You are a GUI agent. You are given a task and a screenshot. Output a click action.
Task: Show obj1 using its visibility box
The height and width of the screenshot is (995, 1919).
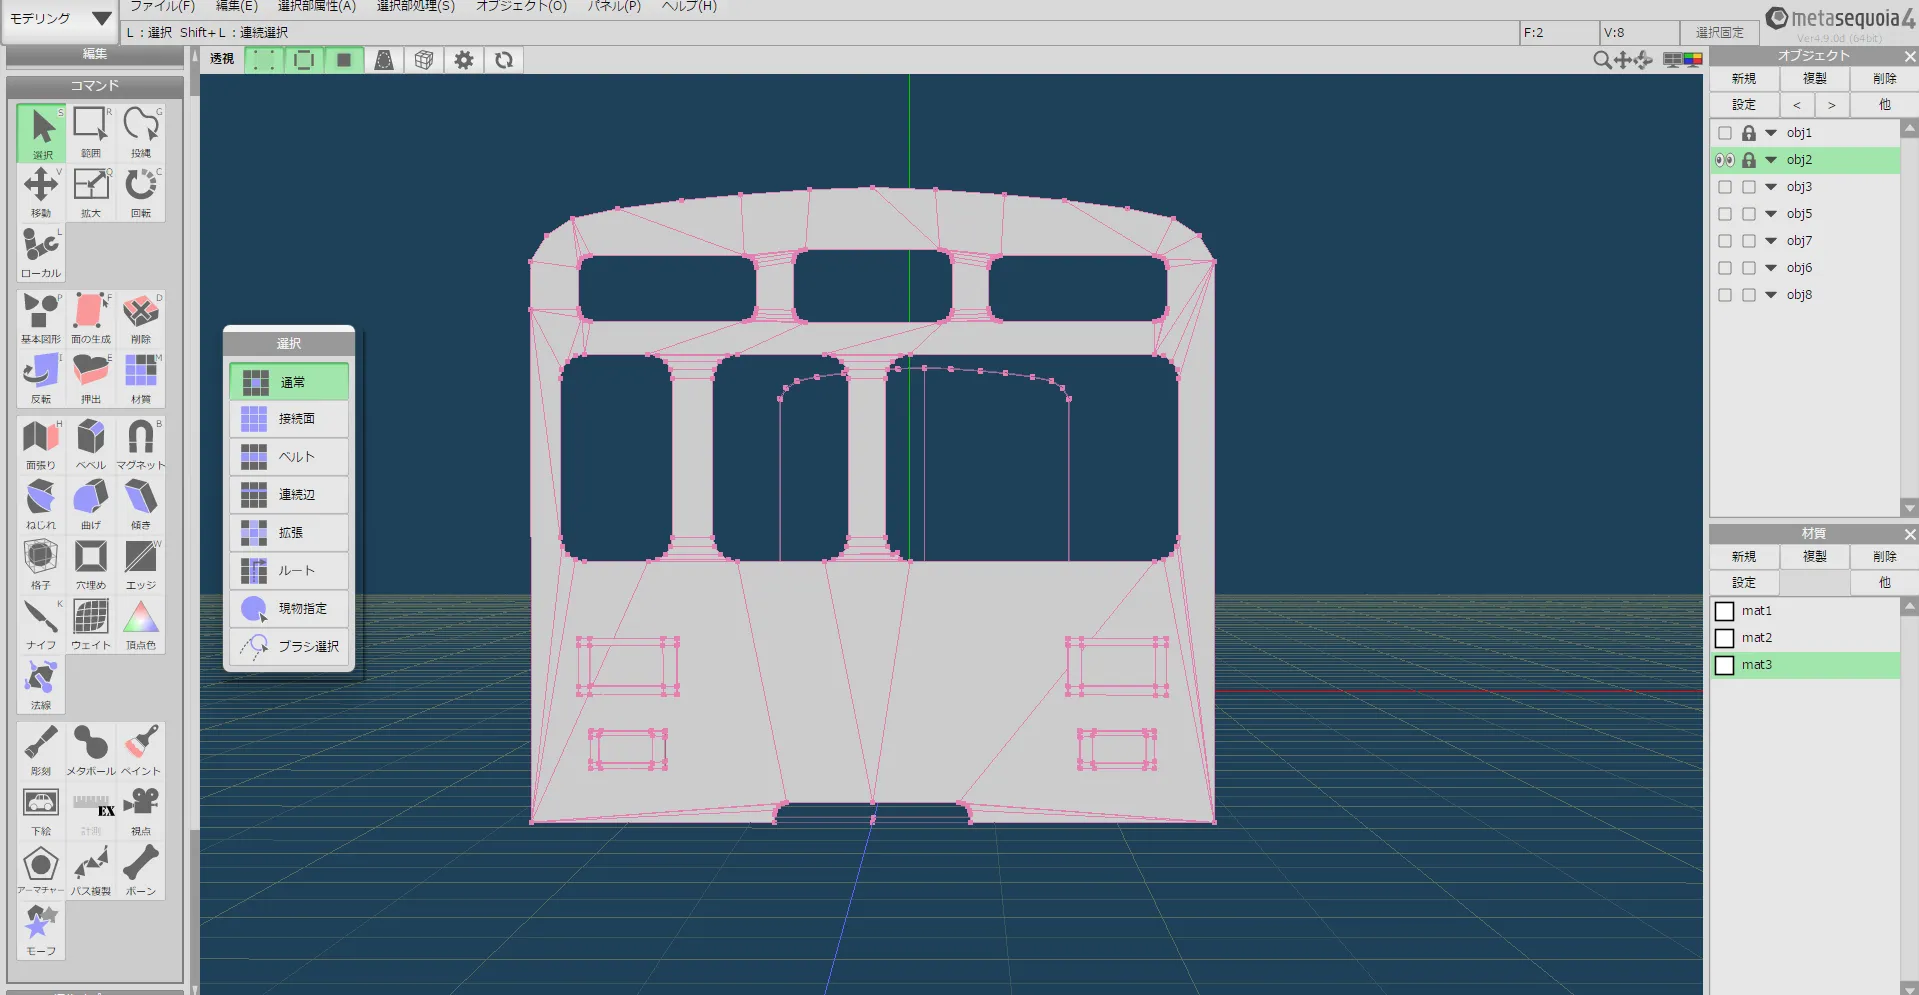pos(1725,133)
